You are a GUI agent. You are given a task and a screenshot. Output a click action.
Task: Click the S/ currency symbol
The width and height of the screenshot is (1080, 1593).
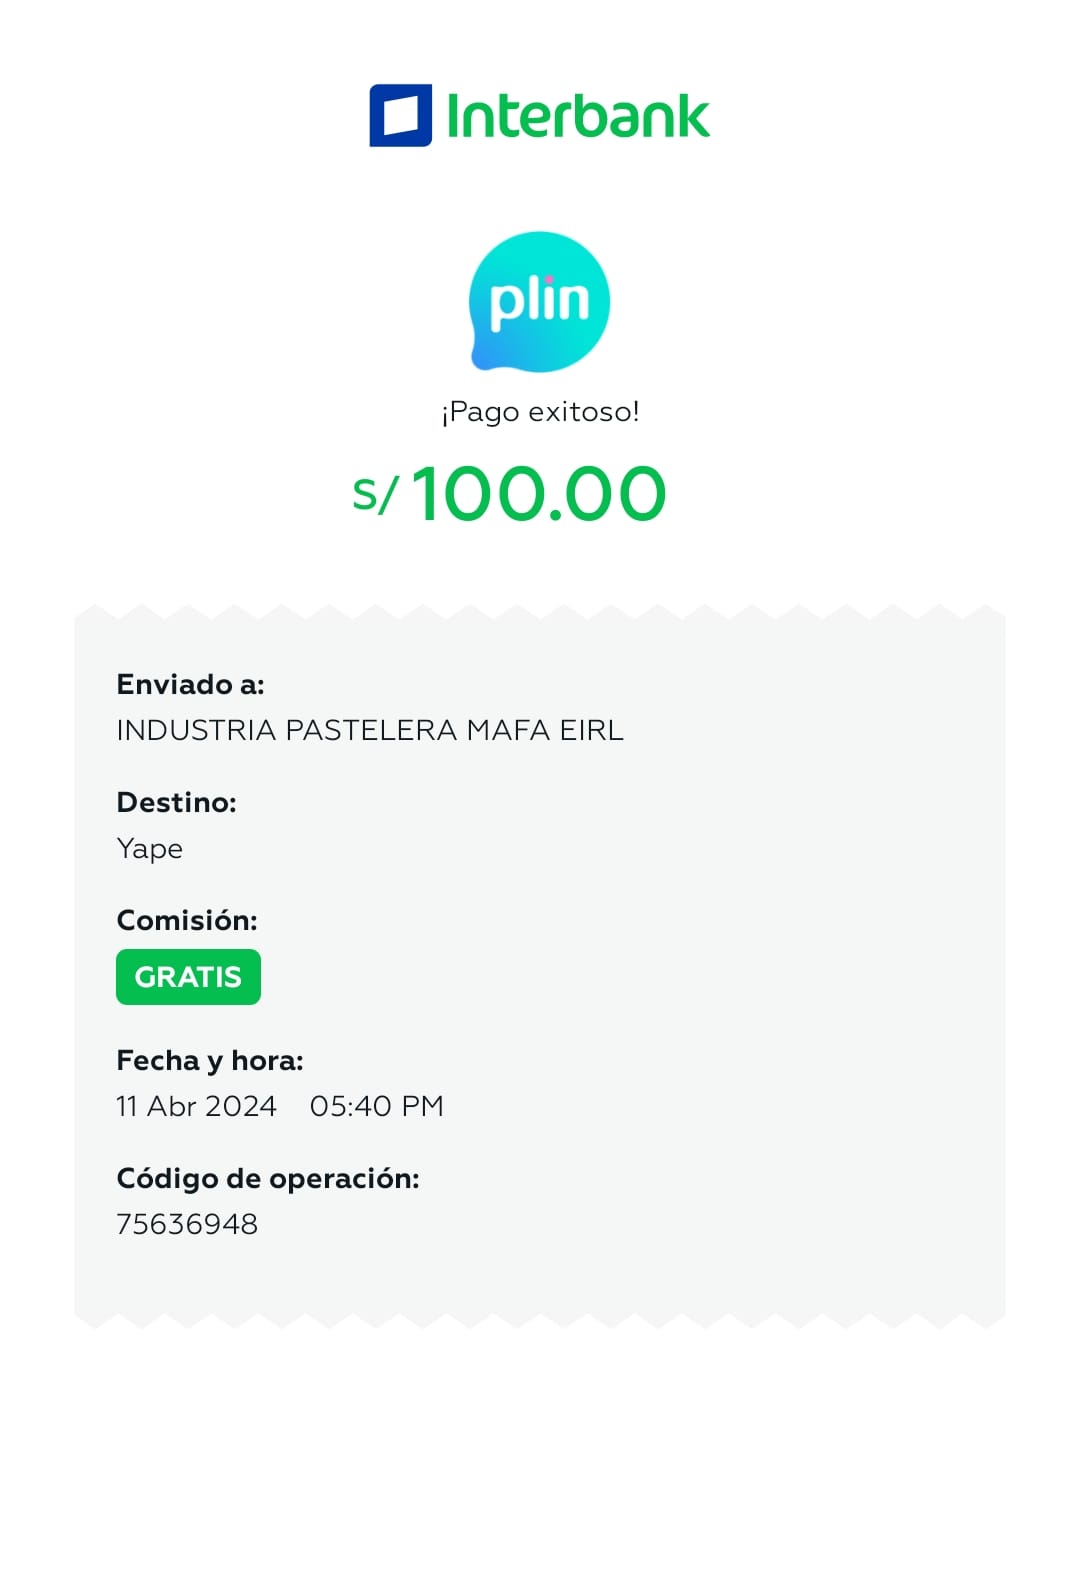coord(375,494)
